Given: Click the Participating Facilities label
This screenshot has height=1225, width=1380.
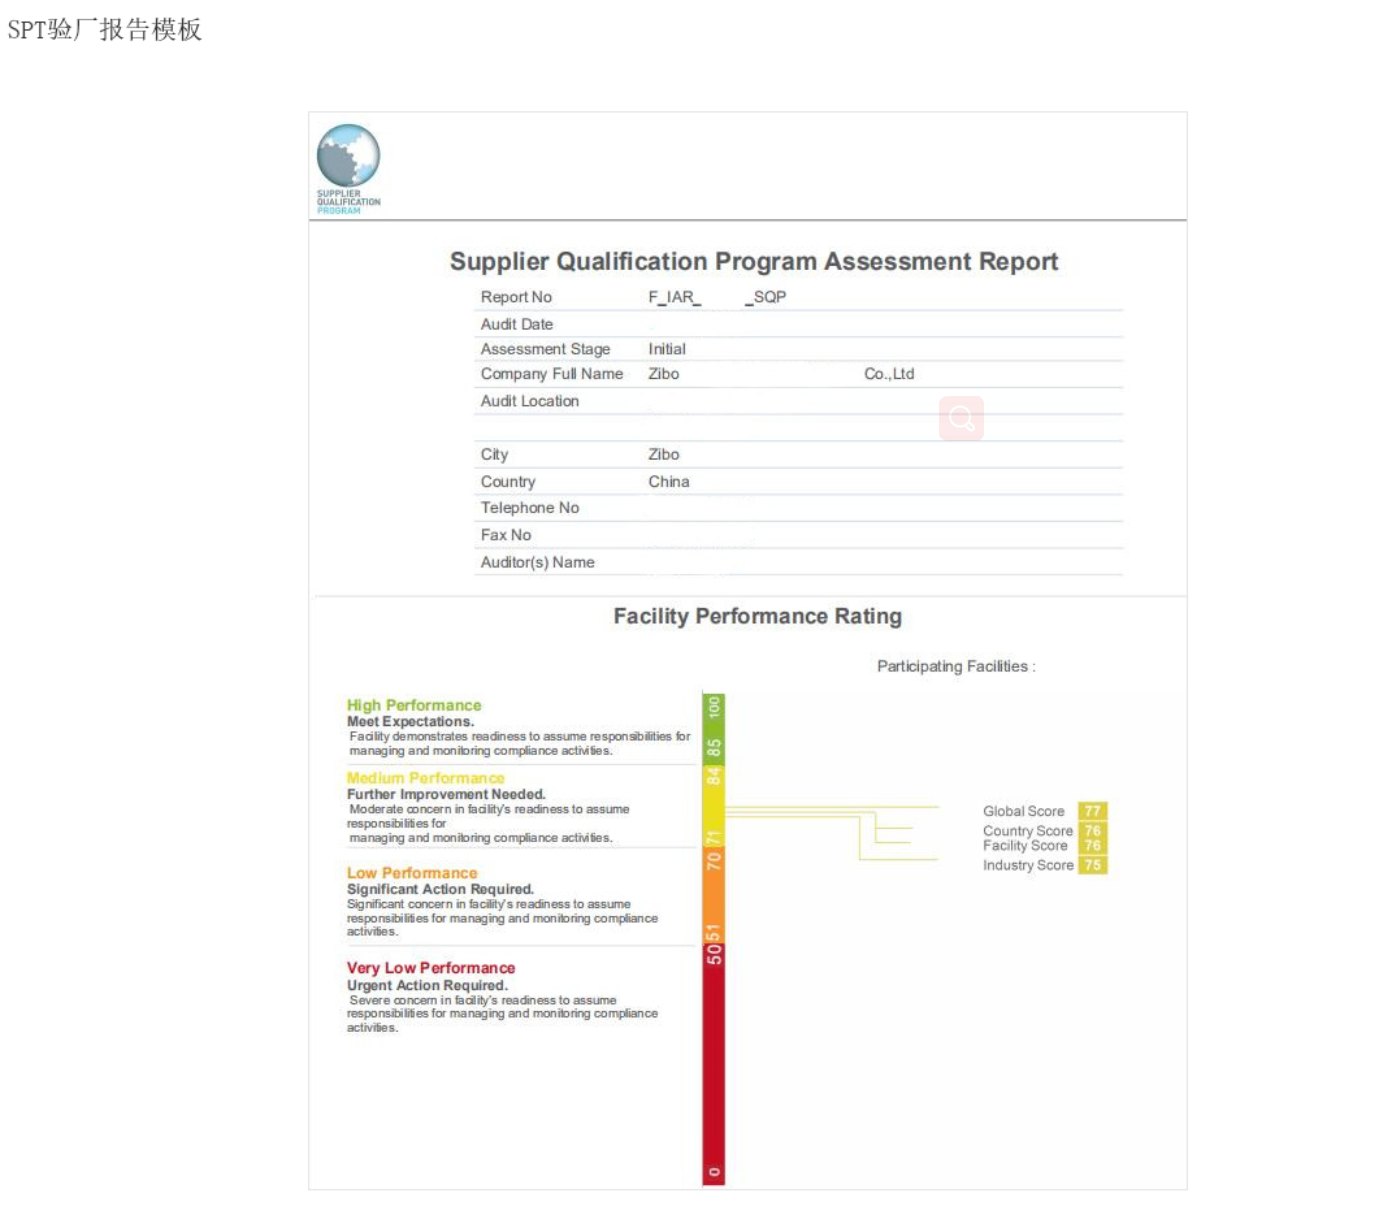Looking at the screenshot, I should coord(956,666).
